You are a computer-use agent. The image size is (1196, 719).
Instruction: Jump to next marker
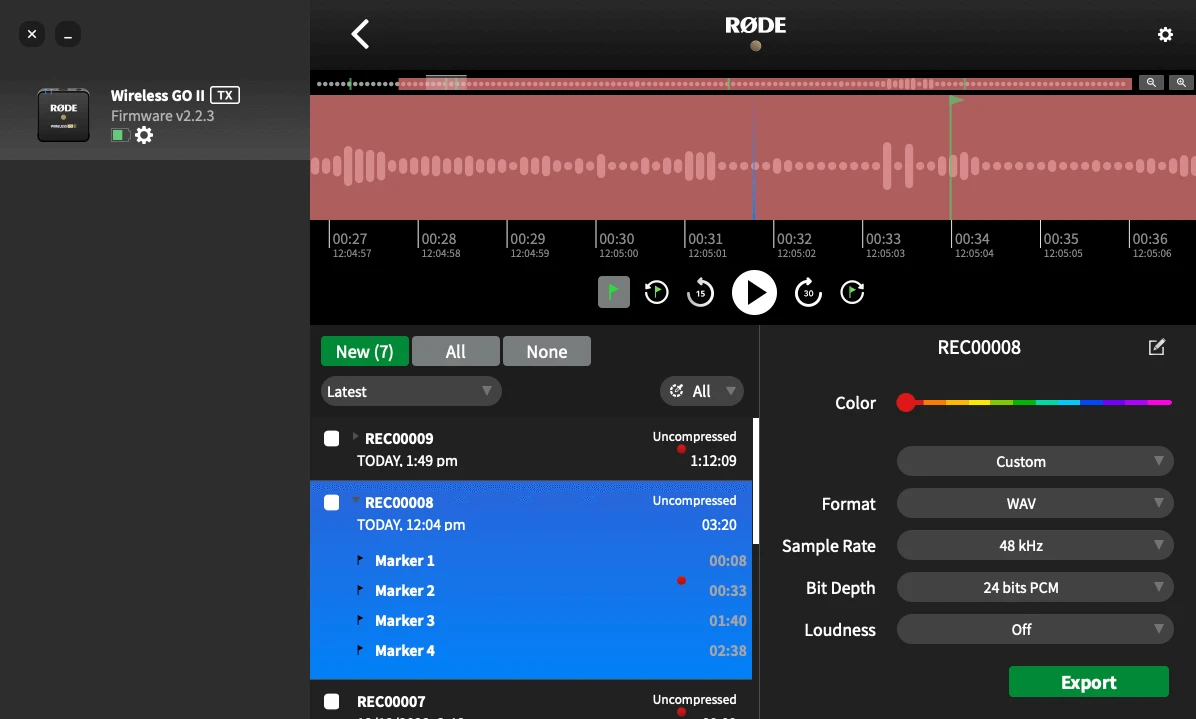point(852,292)
